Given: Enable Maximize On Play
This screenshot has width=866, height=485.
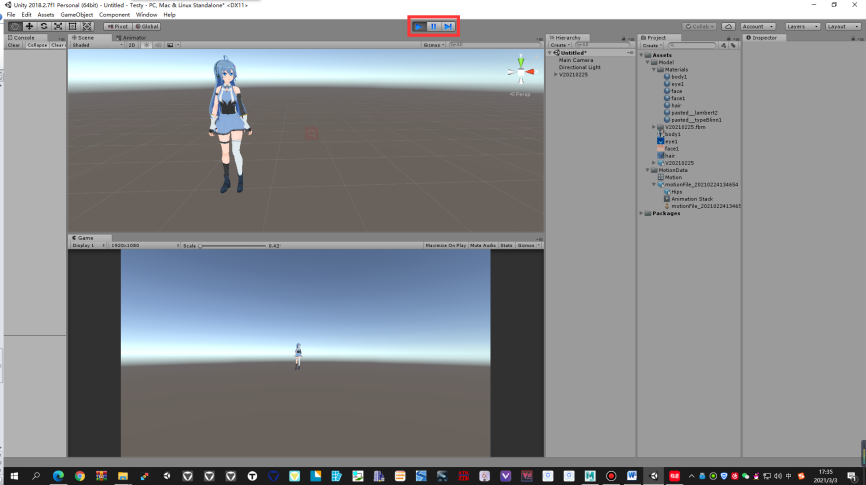Looking at the screenshot, I should pyautogui.click(x=445, y=245).
